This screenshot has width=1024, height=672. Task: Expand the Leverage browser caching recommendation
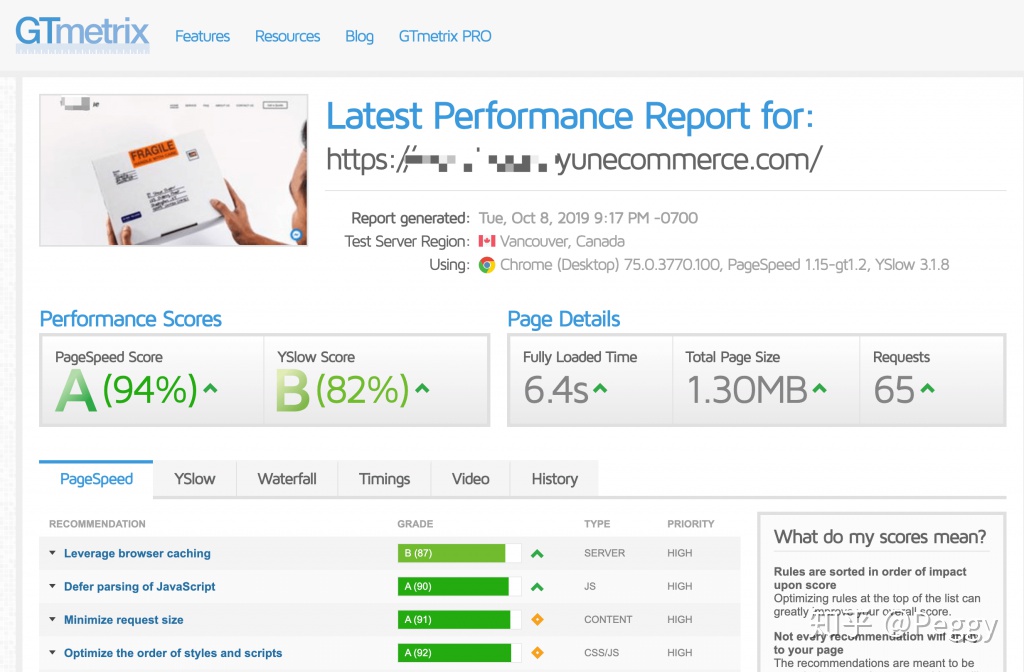click(x=137, y=553)
